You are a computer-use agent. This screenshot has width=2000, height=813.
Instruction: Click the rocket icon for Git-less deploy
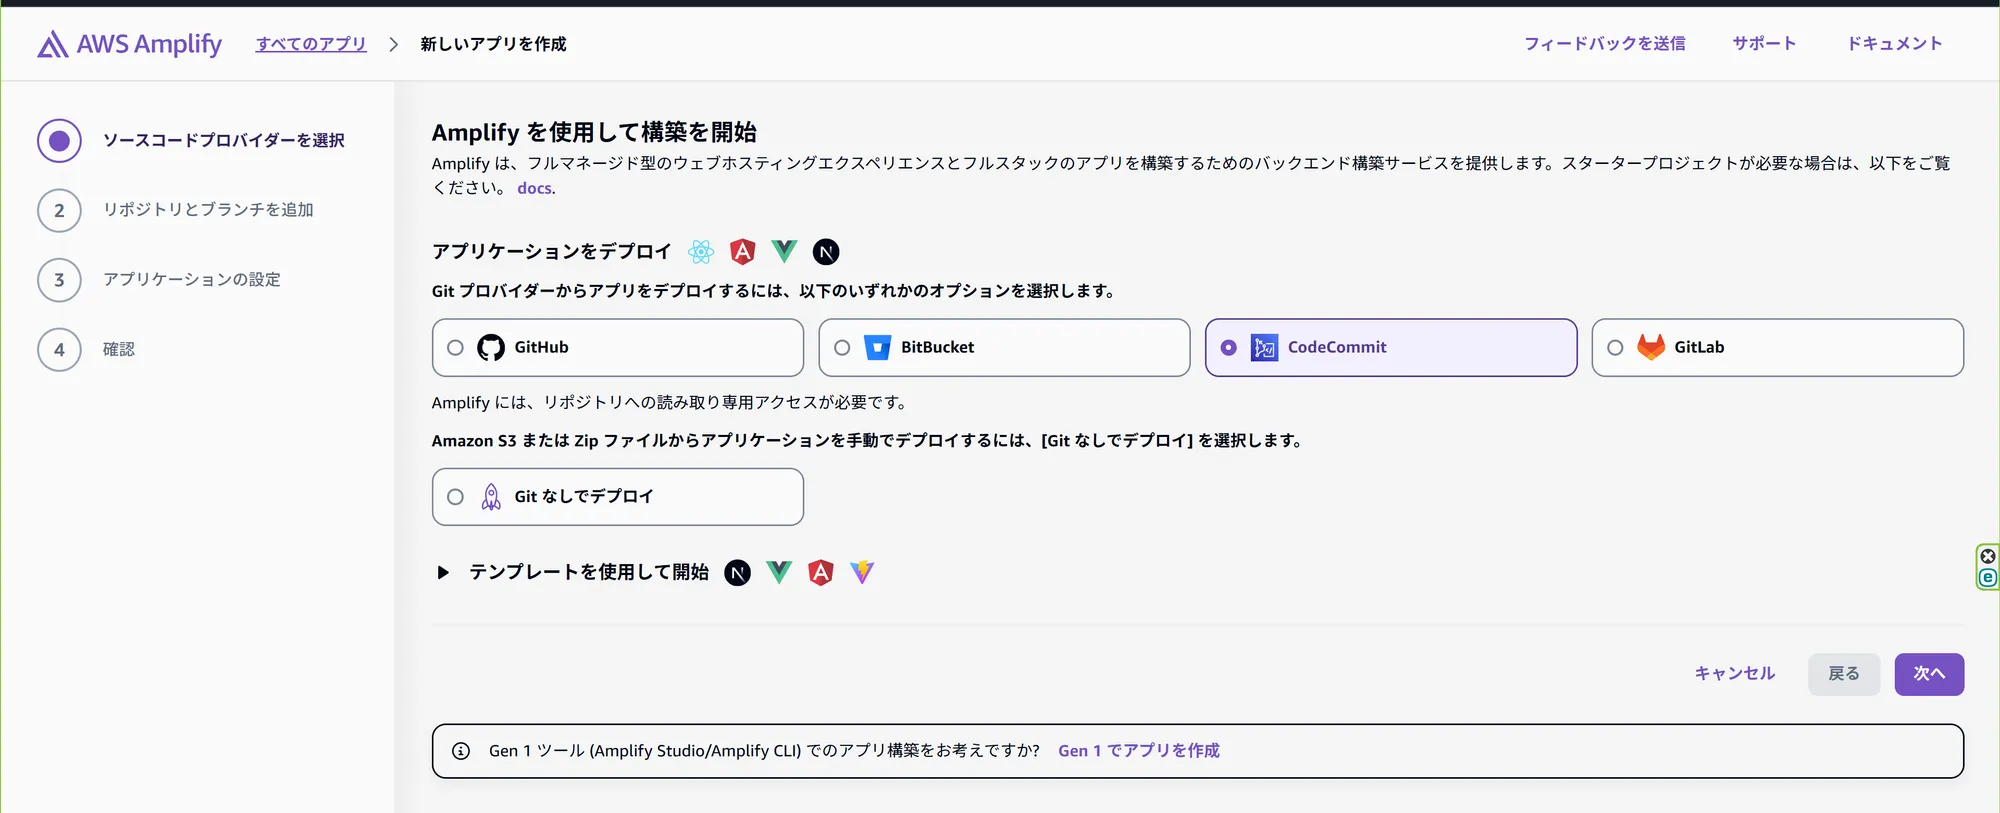(x=491, y=497)
